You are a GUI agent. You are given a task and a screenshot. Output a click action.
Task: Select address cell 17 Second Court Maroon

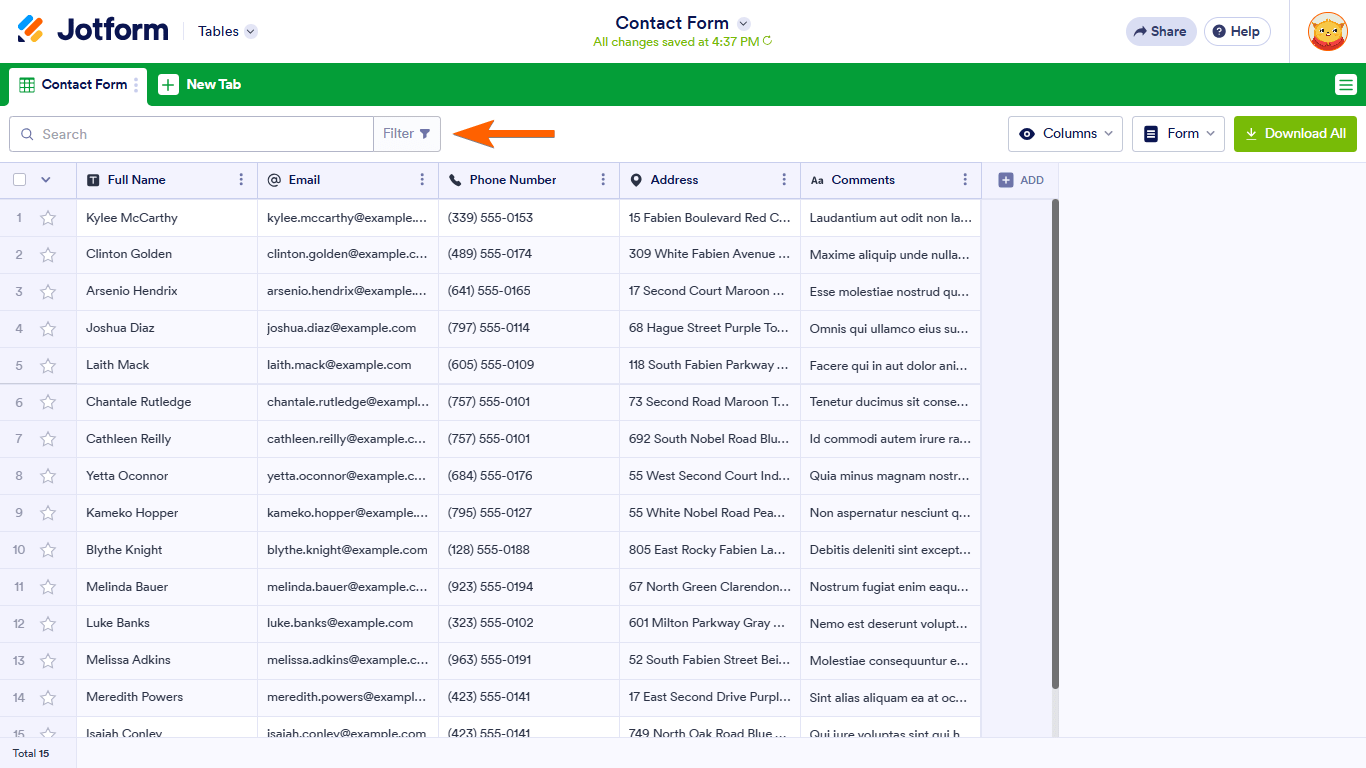[x=710, y=291]
